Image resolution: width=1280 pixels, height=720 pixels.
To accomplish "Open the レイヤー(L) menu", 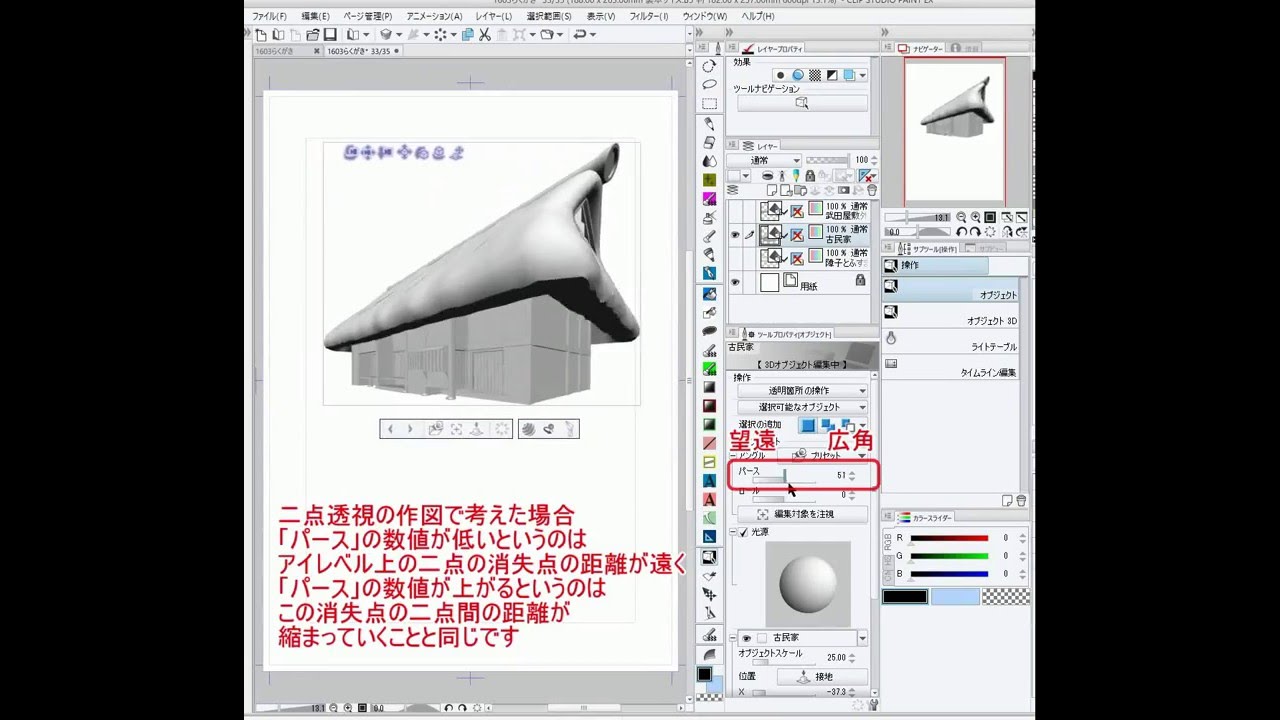I will tap(493, 16).
